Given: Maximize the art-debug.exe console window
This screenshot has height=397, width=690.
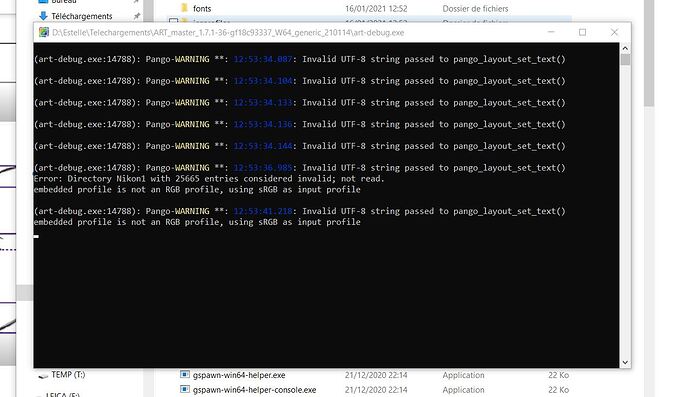Looking at the screenshot, I should pyautogui.click(x=582, y=32).
